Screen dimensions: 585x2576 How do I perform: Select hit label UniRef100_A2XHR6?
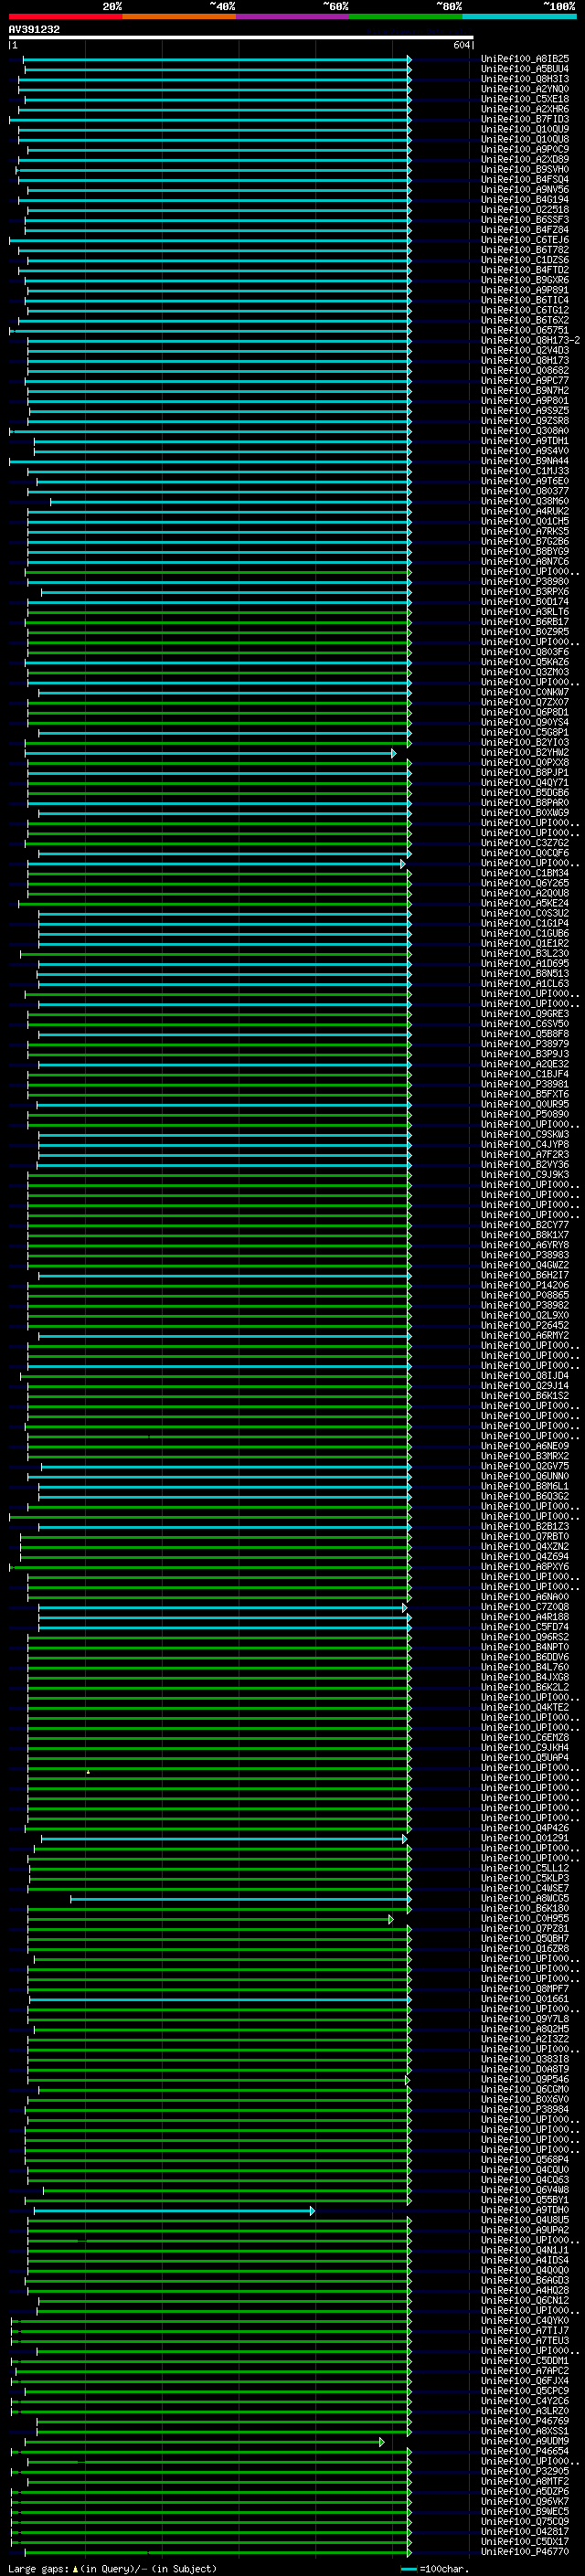[x=525, y=109]
